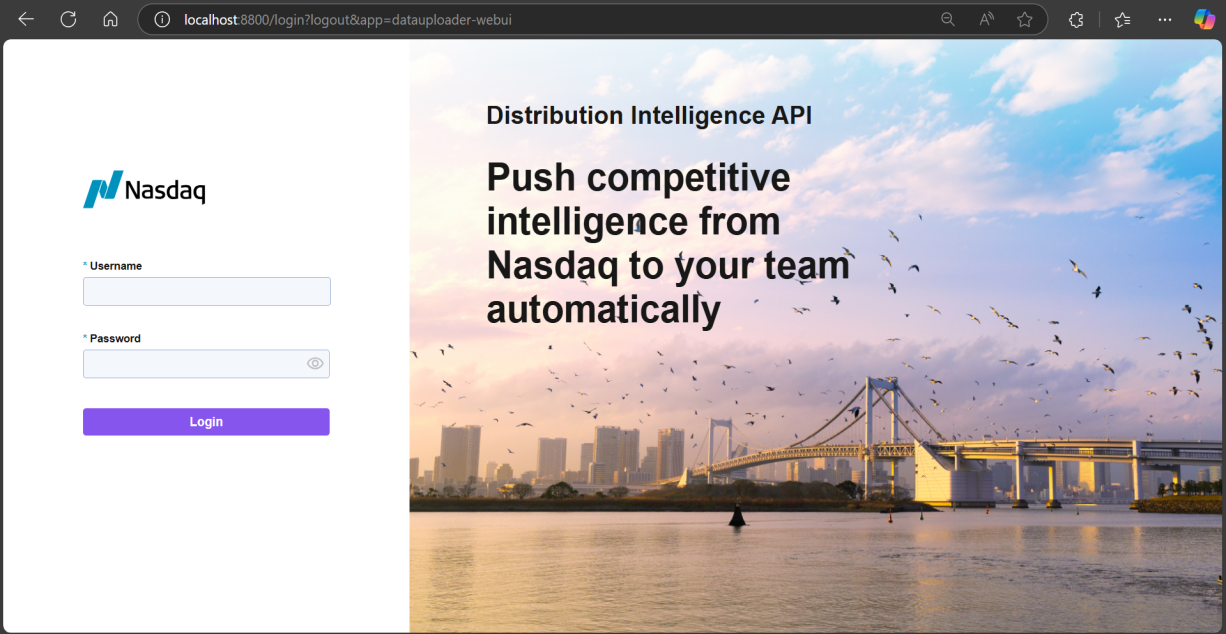Image resolution: width=1226 pixels, height=634 pixels.
Task: Click the Password field label
Action: (x=115, y=339)
